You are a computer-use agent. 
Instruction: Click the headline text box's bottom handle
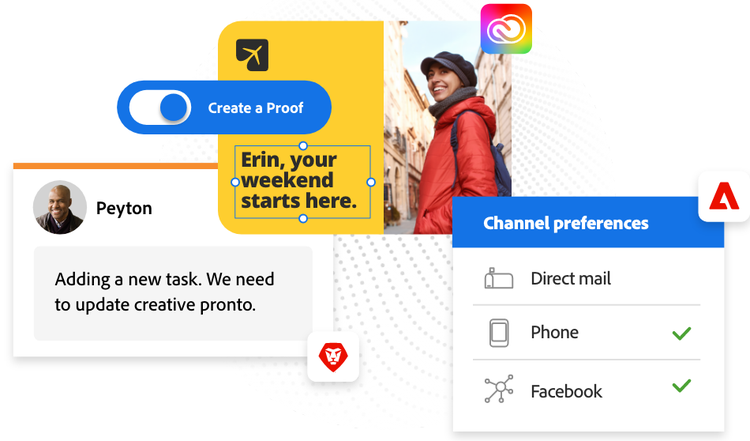(x=303, y=218)
